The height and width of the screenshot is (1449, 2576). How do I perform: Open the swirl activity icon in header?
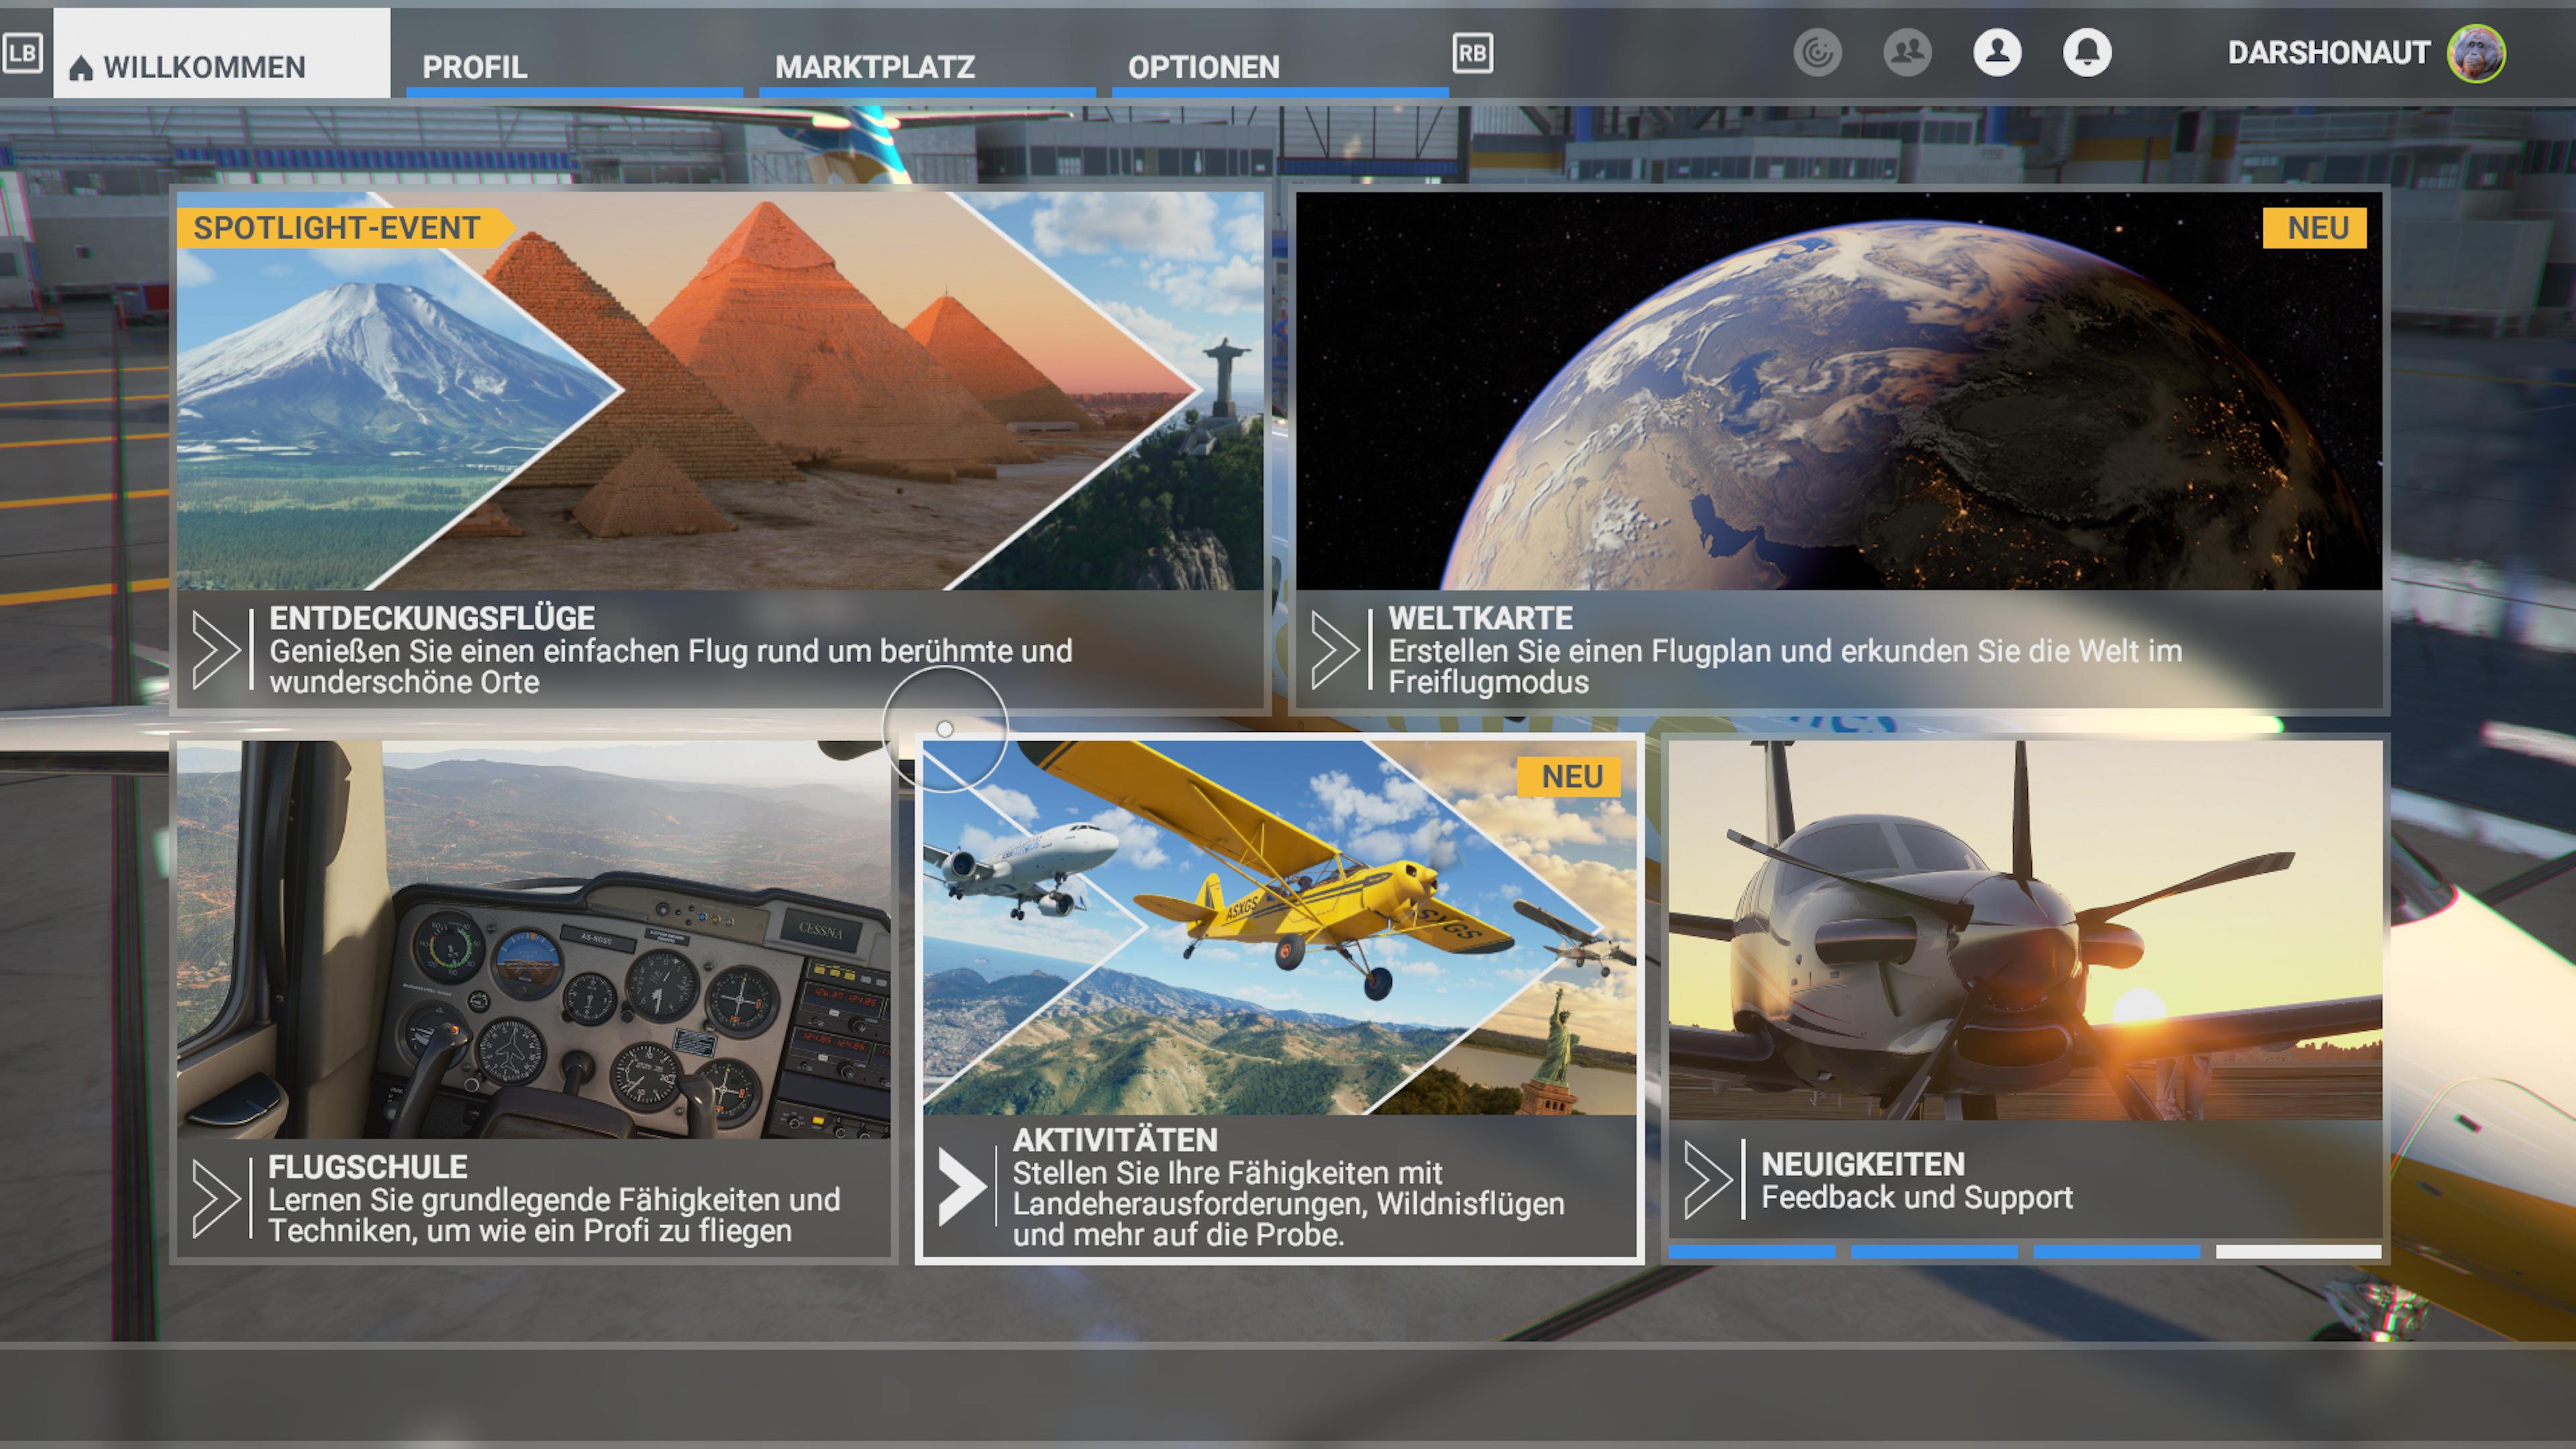1817,53
